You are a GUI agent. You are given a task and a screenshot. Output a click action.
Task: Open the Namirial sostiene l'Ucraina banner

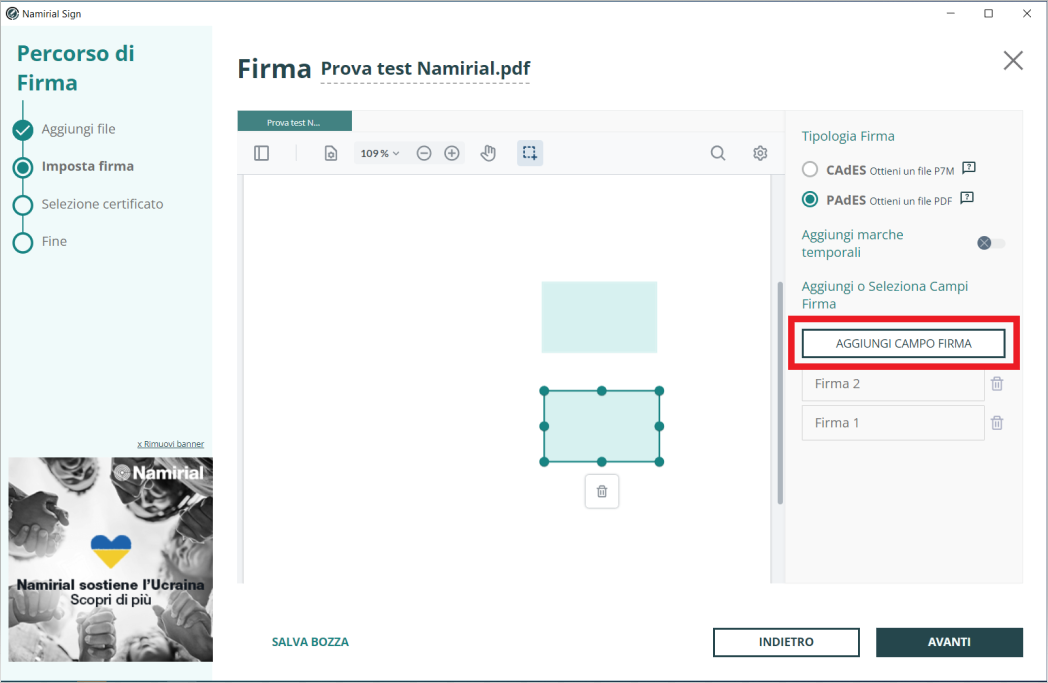click(x=110, y=559)
